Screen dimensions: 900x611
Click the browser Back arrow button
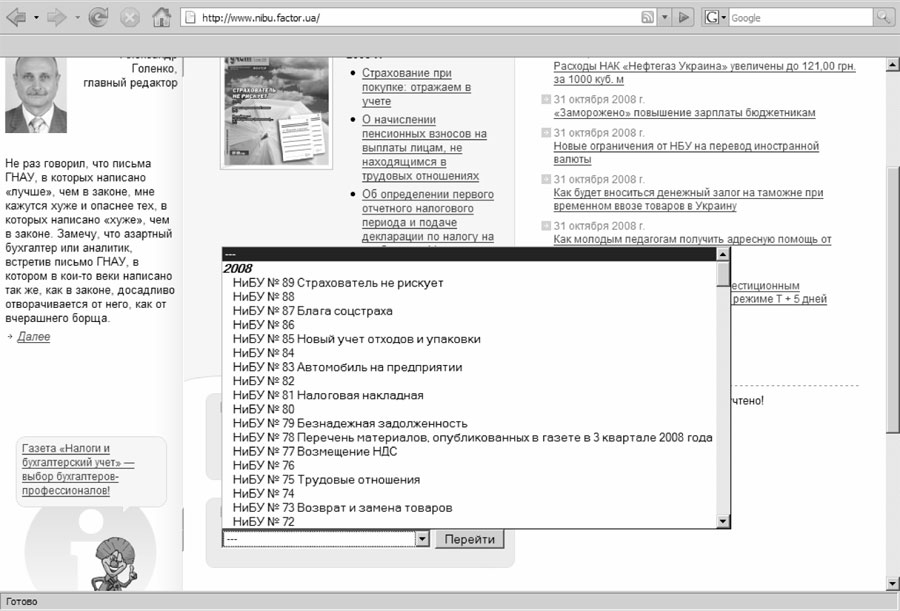tap(17, 17)
